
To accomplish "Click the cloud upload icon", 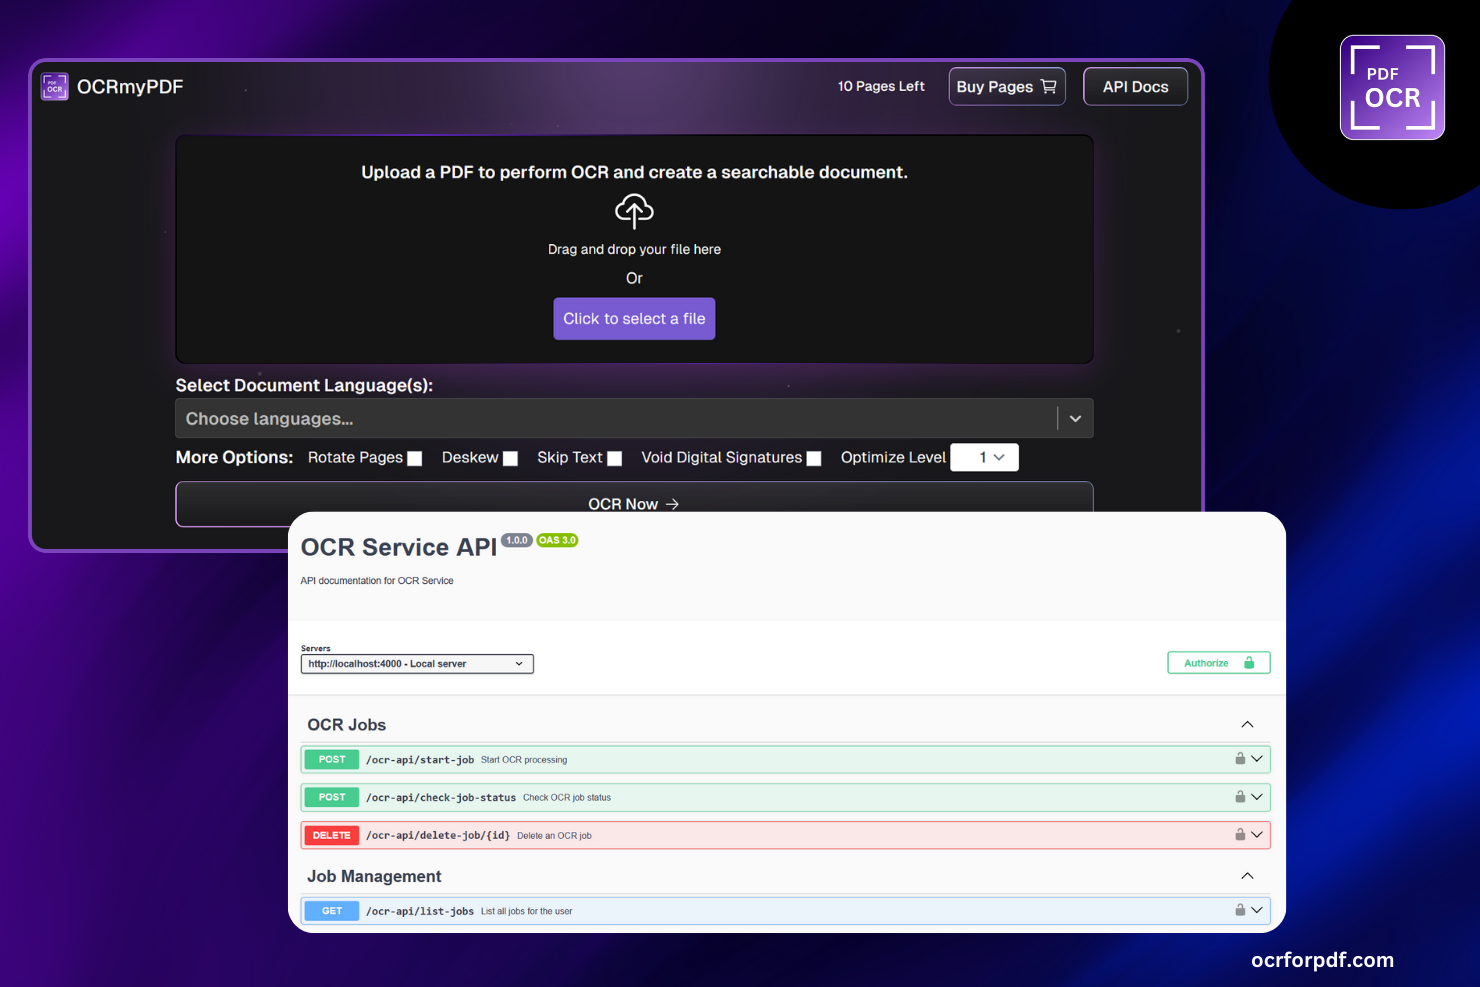I will click(x=634, y=211).
